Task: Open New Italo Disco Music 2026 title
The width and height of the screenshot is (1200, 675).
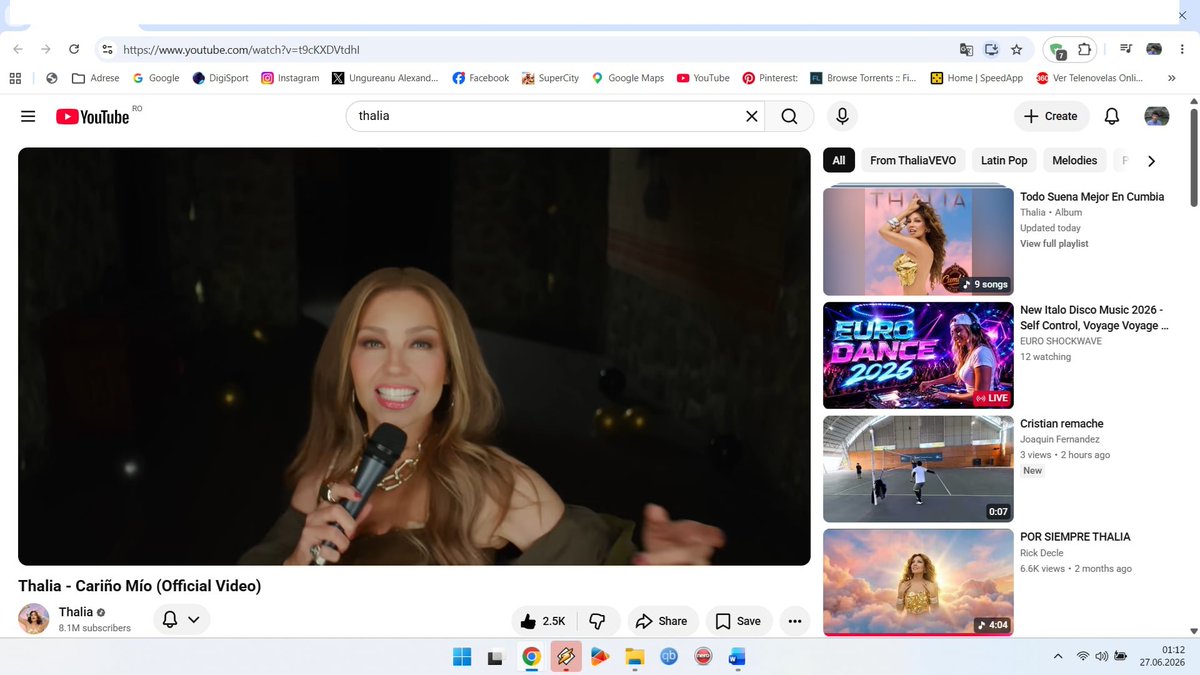Action: coord(1094,318)
